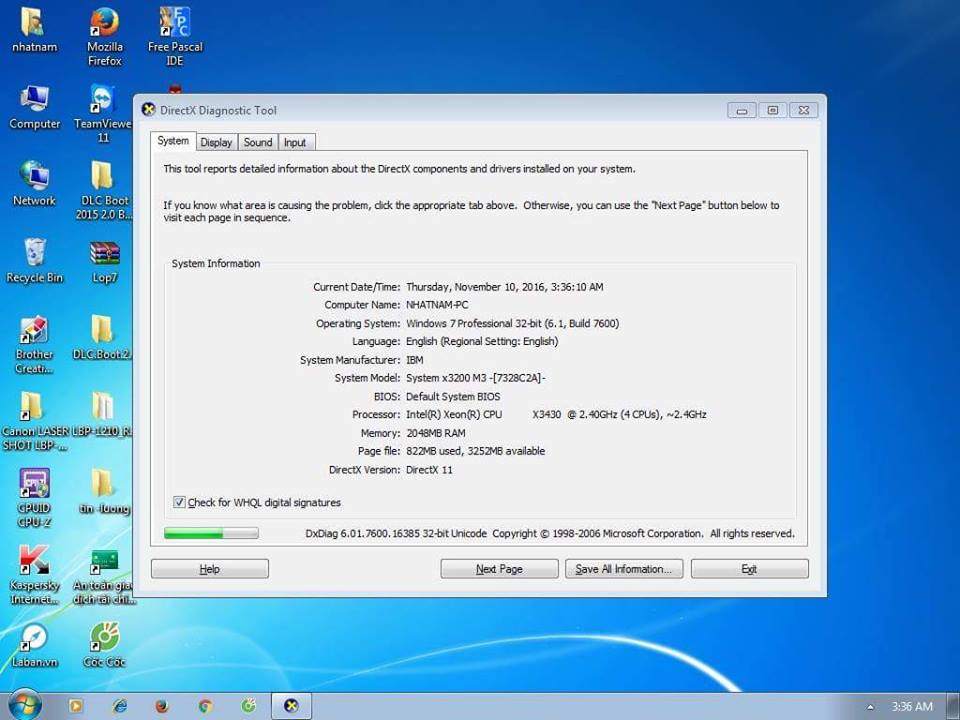The width and height of the screenshot is (960, 720).
Task: Click the green diagnostic progress bar
Action: coord(211,533)
